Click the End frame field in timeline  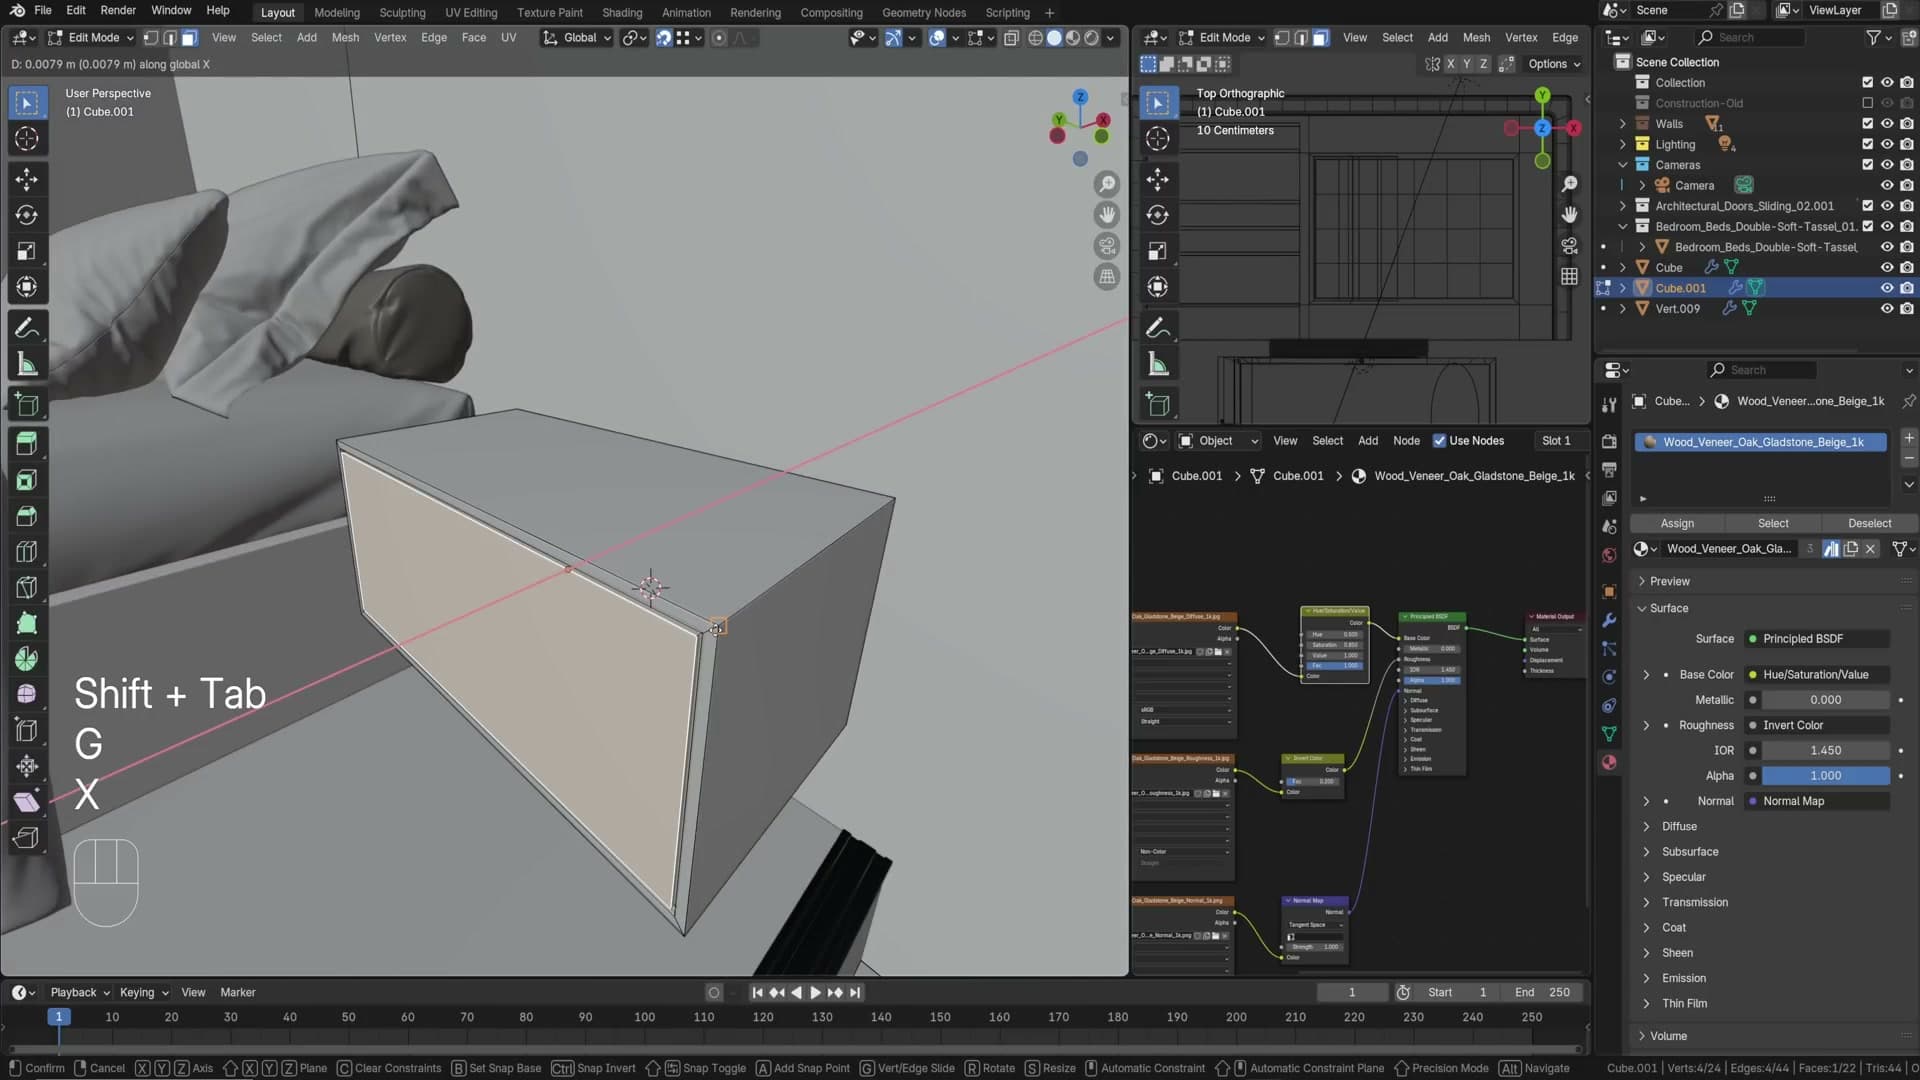1541,993
